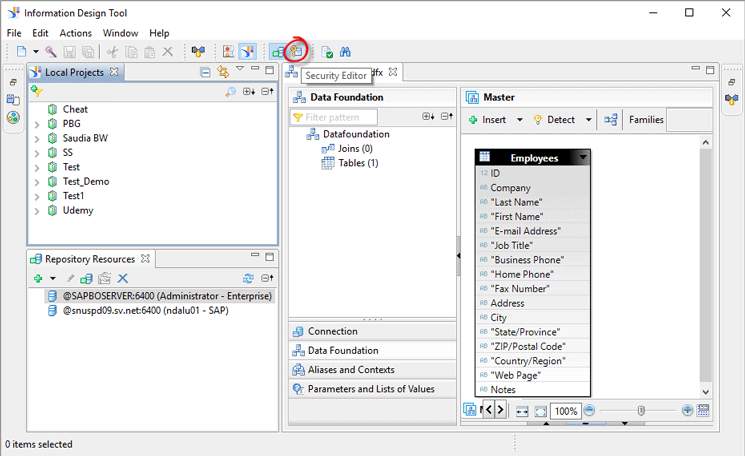
Task: Open the Insert dropdown arrow
Action: click(519, 120)
